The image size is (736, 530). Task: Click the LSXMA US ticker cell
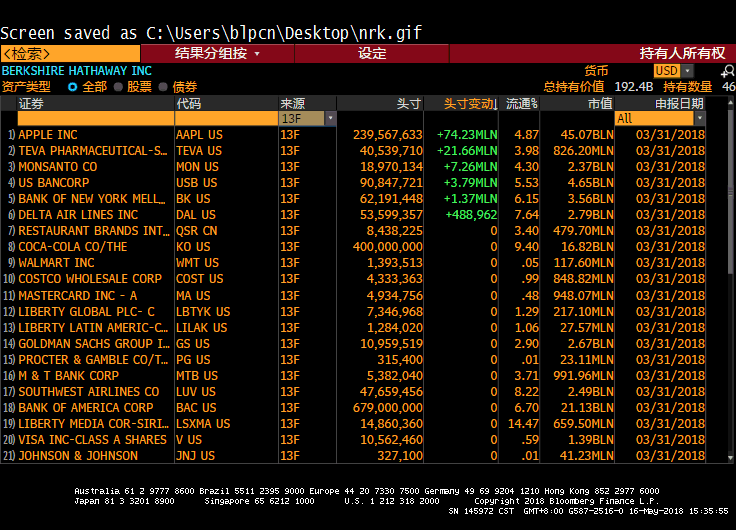(203, 423)
